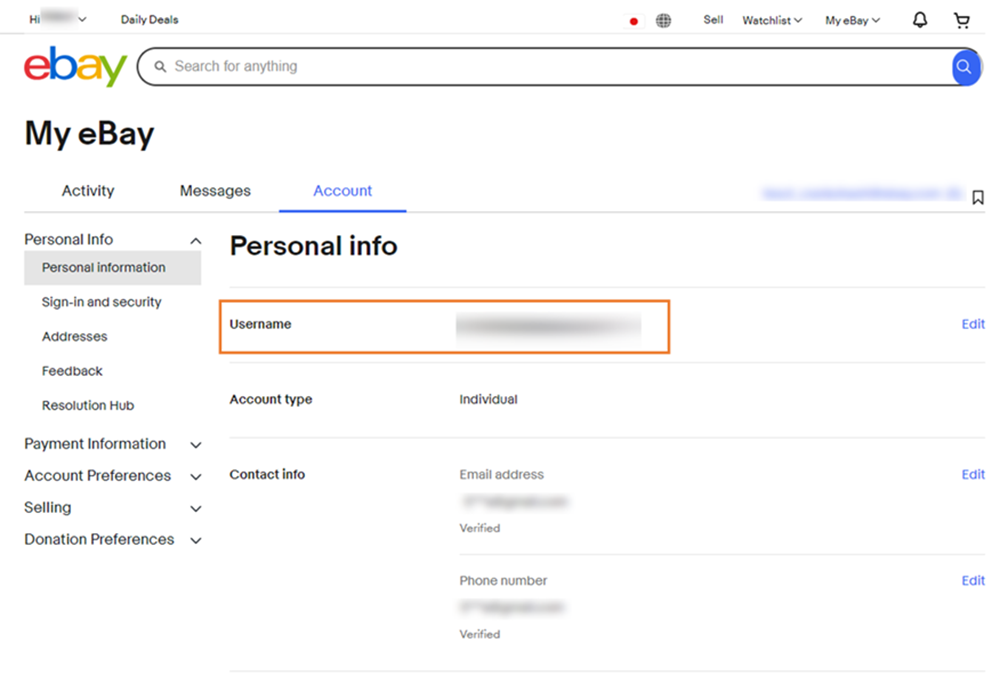The image size is (1000, 683).
Task: Click the Sell link
Action: click(x=713, y=20)
